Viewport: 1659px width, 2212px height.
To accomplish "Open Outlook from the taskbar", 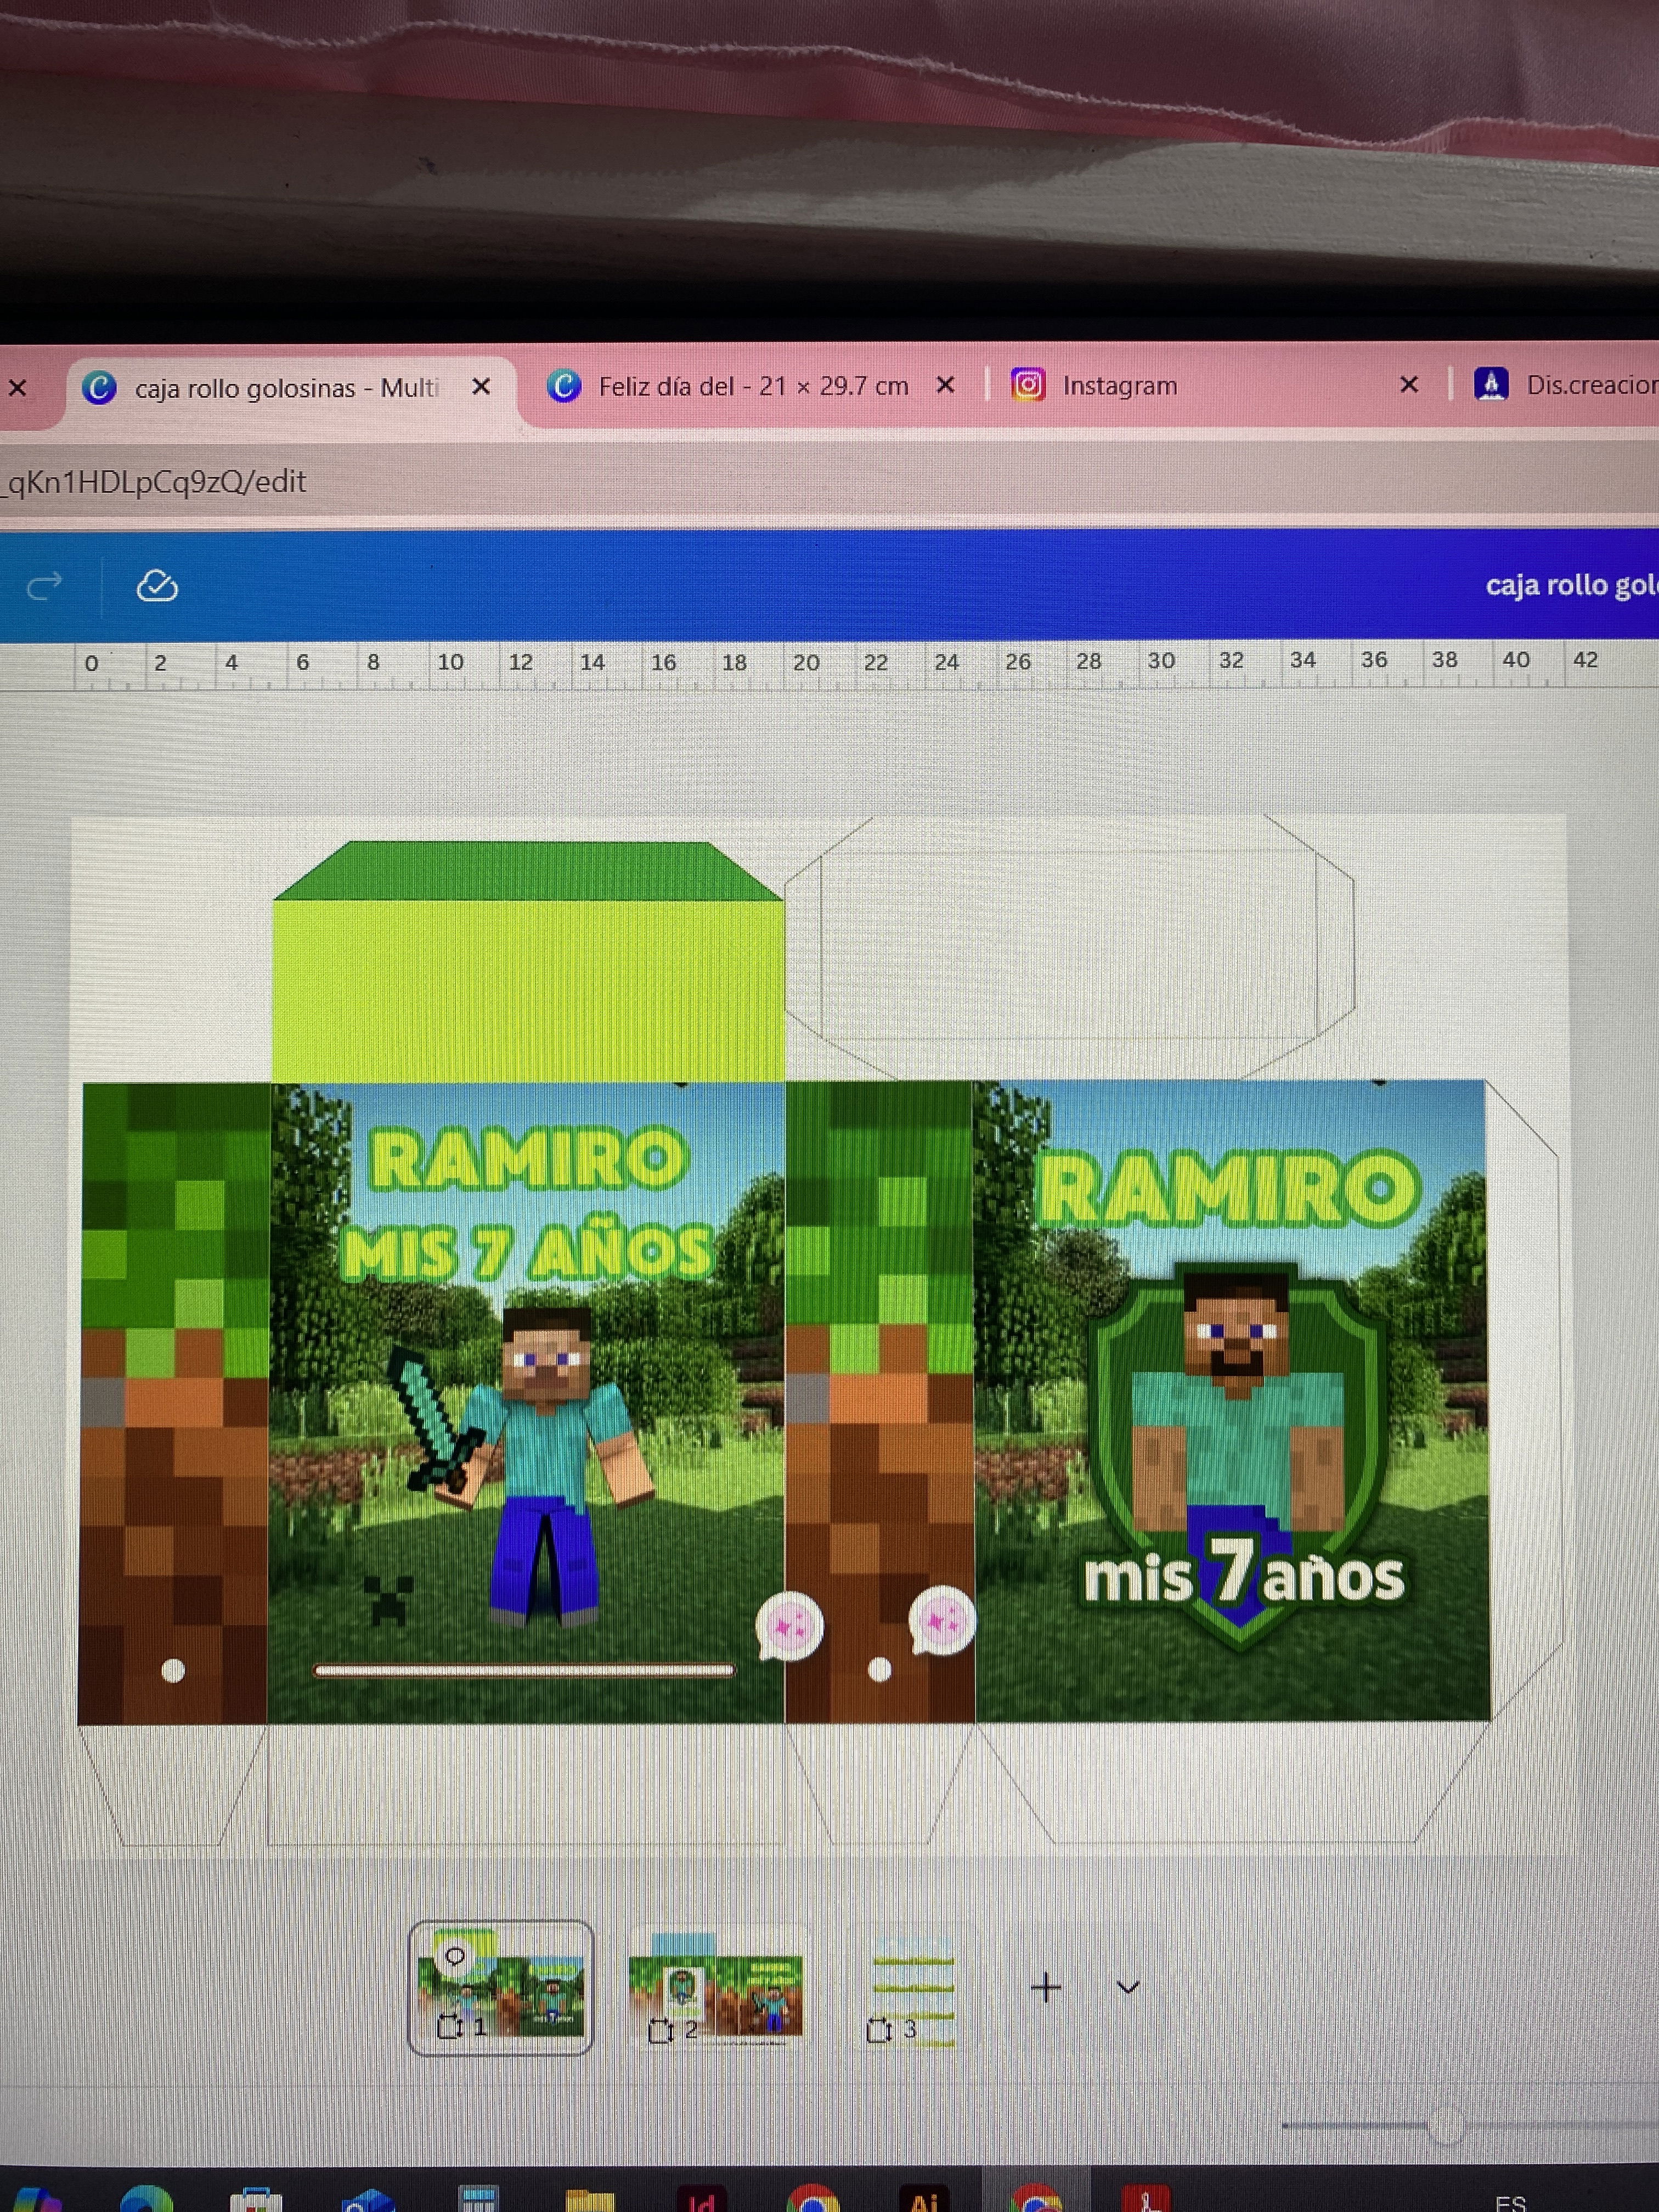I will 367,2200.
